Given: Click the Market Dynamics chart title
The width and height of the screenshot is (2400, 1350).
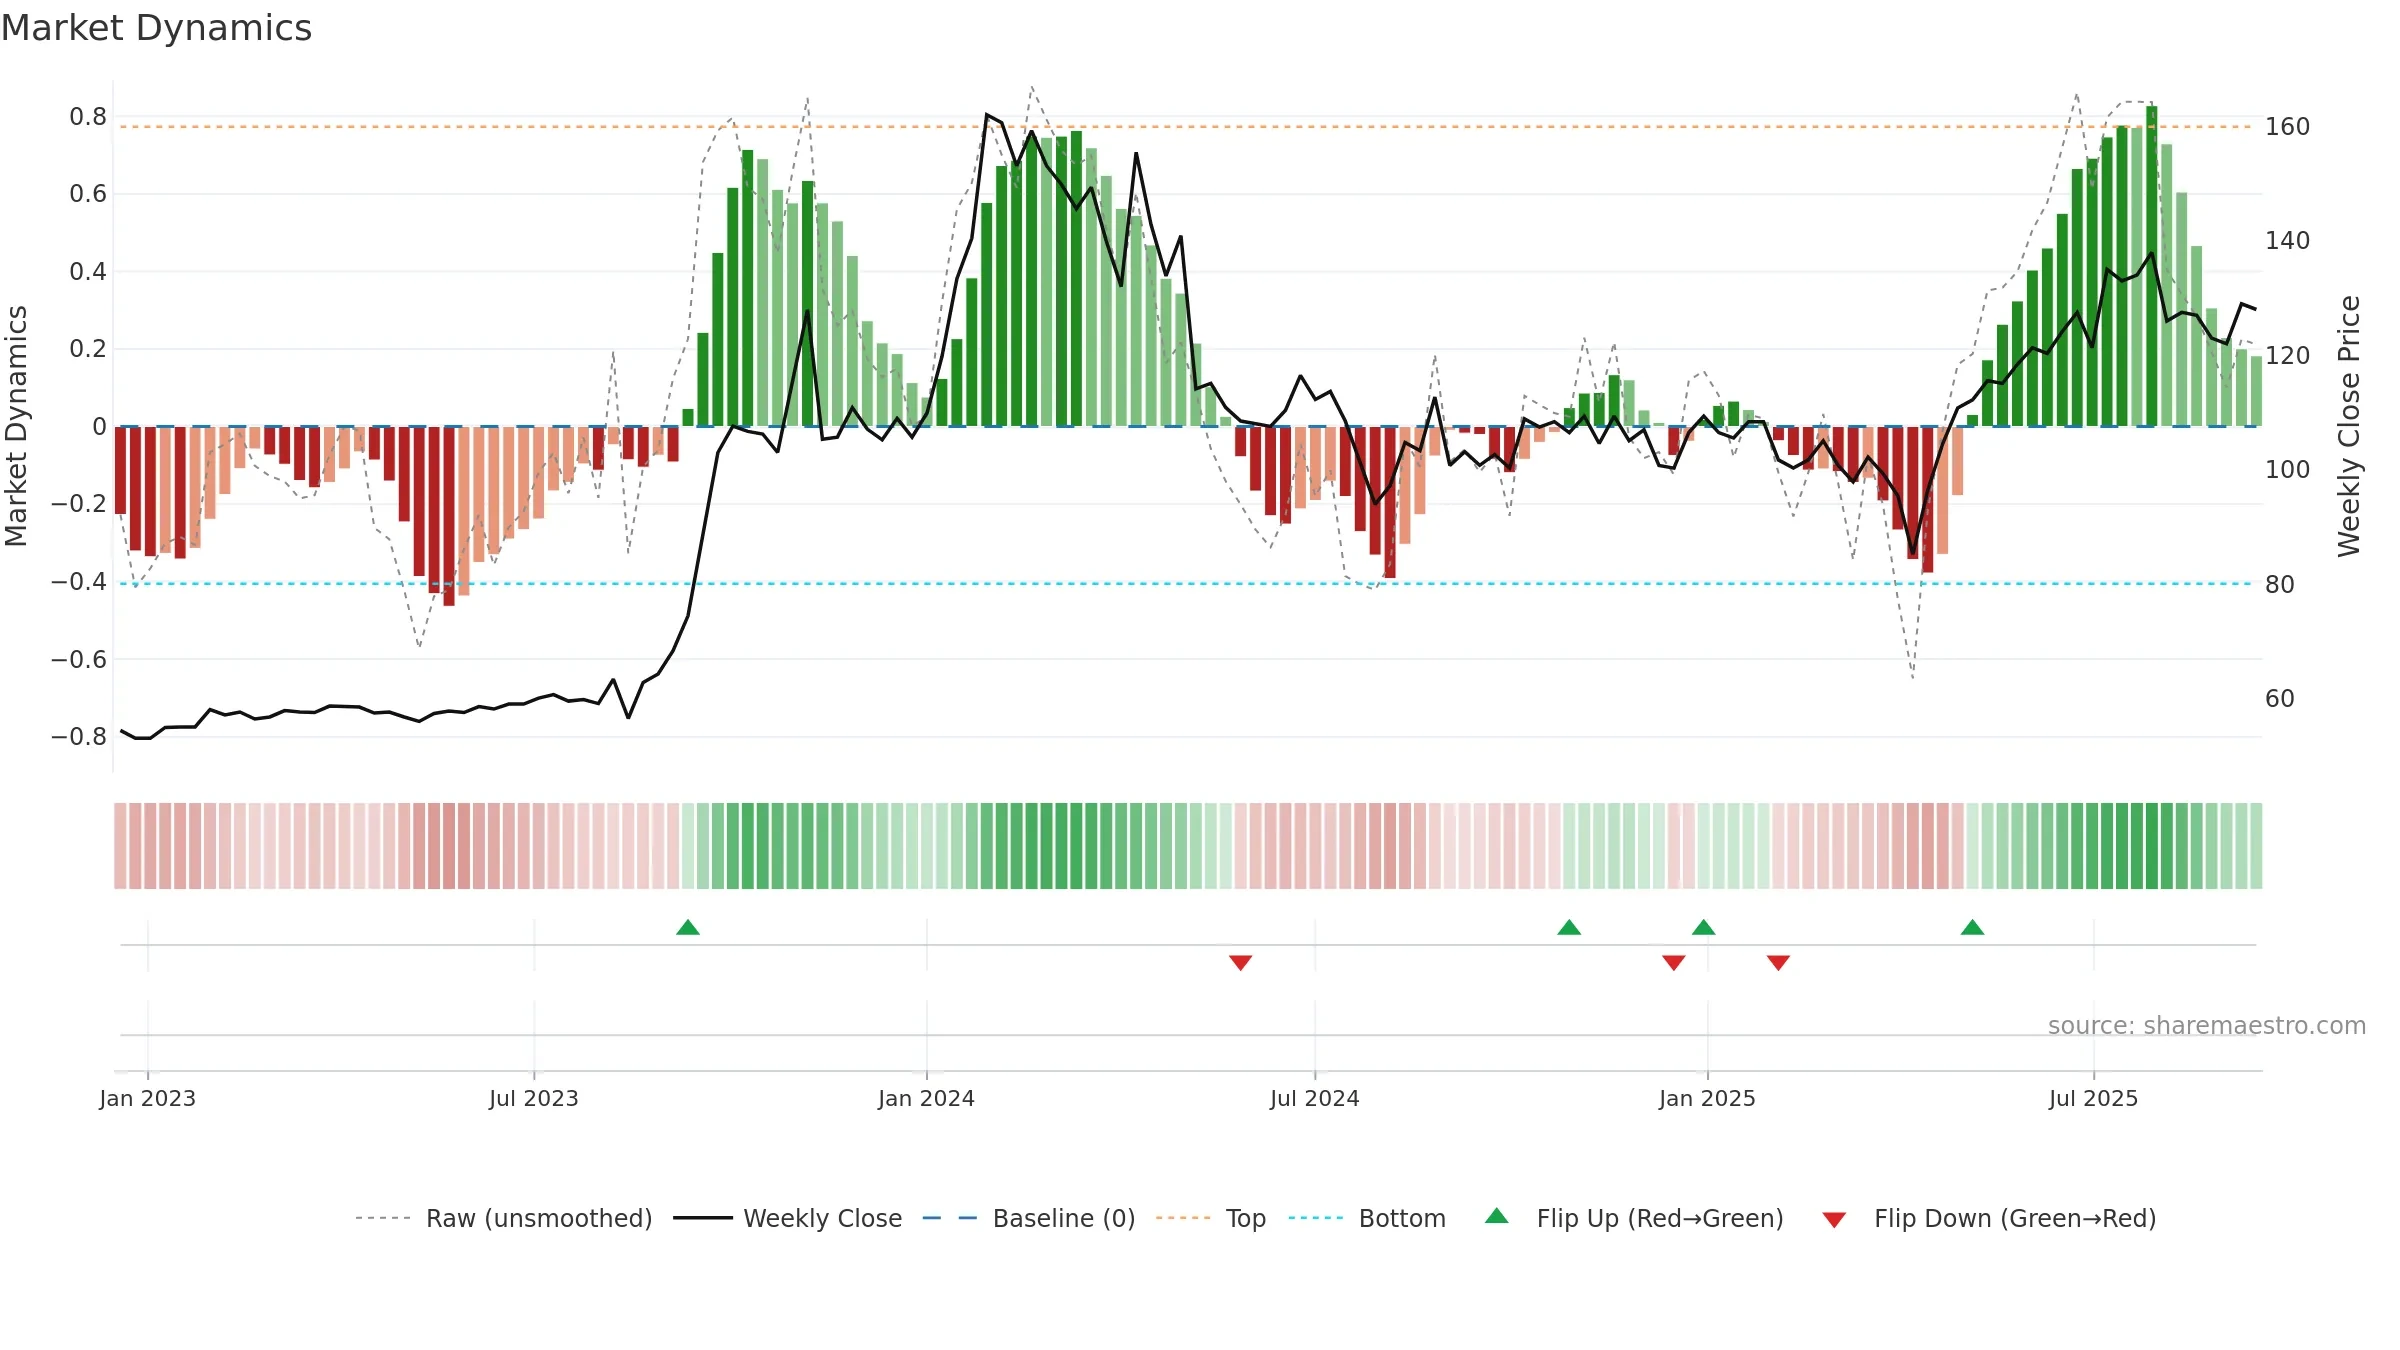Looking at the screenshot, I should click(x=156, y=28).
